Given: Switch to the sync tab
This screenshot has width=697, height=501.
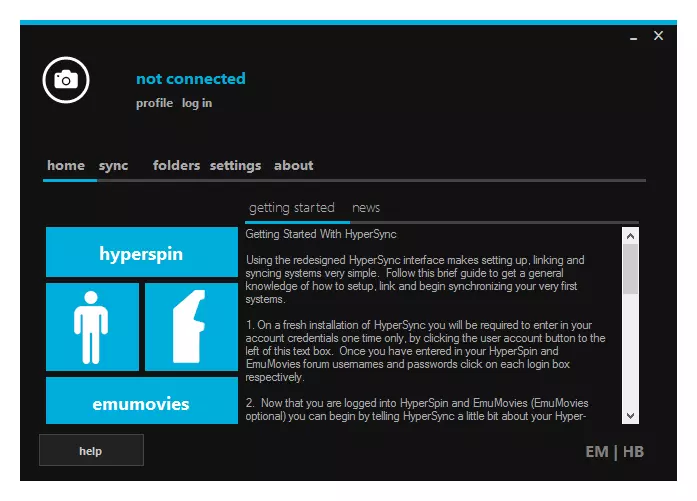Looking at the screenshot, I should coord(113,165).
